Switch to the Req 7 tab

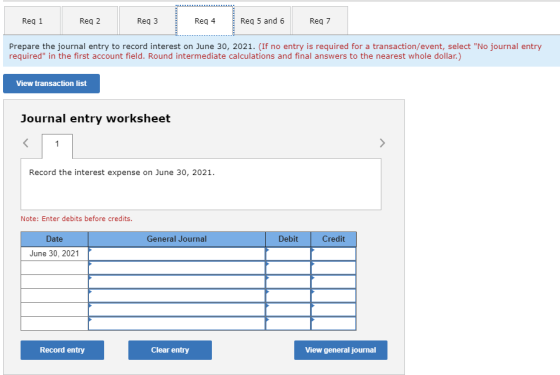[320, 21]
